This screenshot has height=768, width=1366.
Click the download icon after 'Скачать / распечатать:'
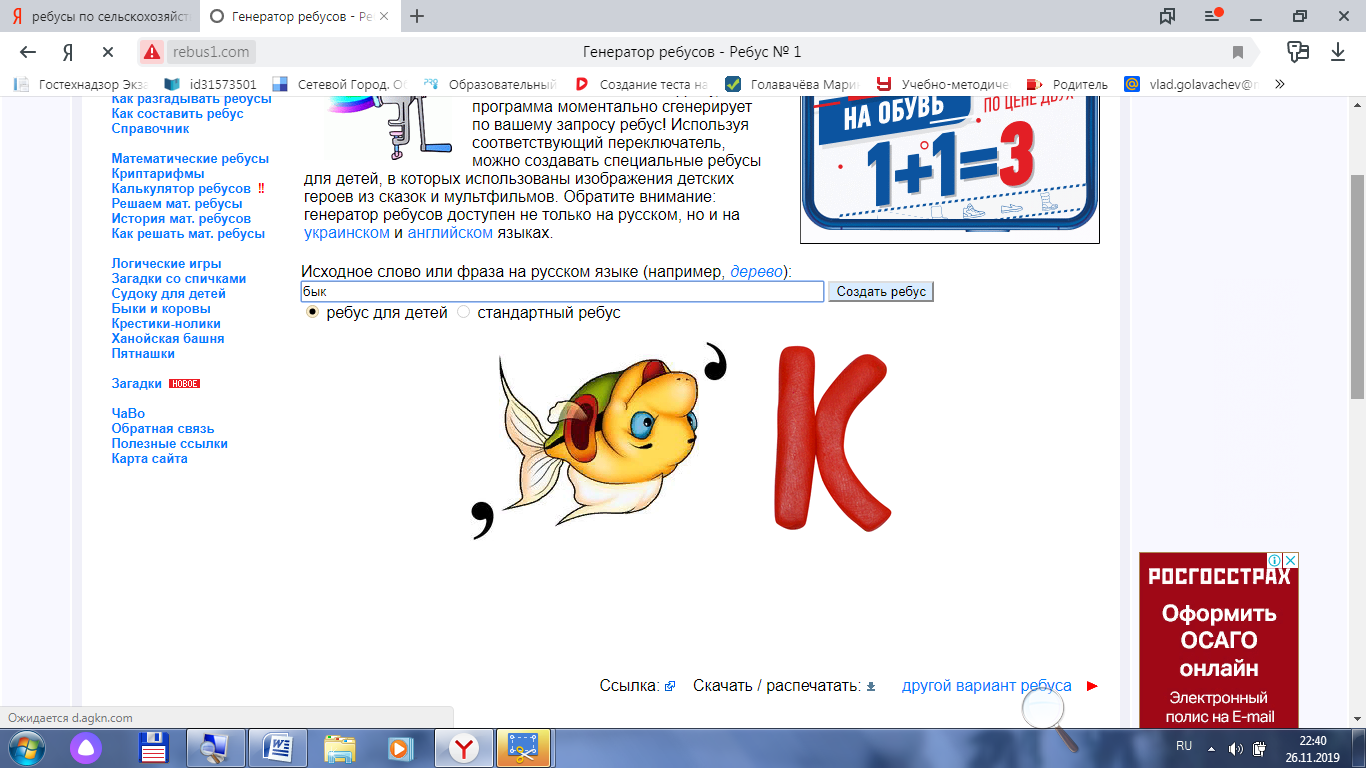coord(871,686)
